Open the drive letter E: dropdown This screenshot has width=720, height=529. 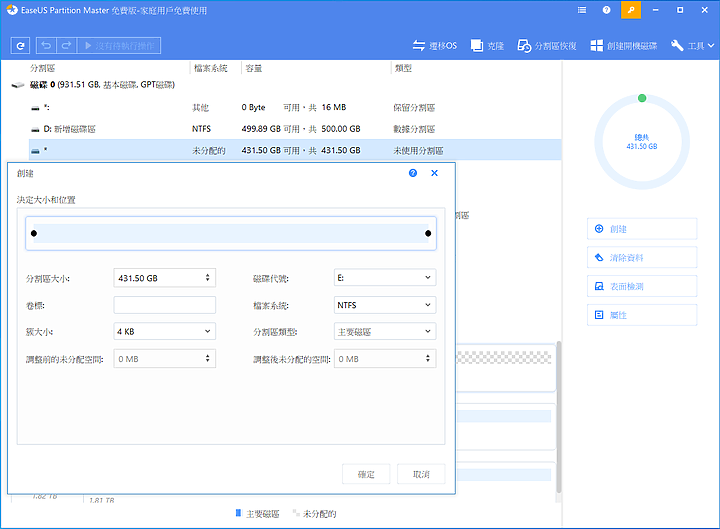pyautogui.click(x=385, y=278)
